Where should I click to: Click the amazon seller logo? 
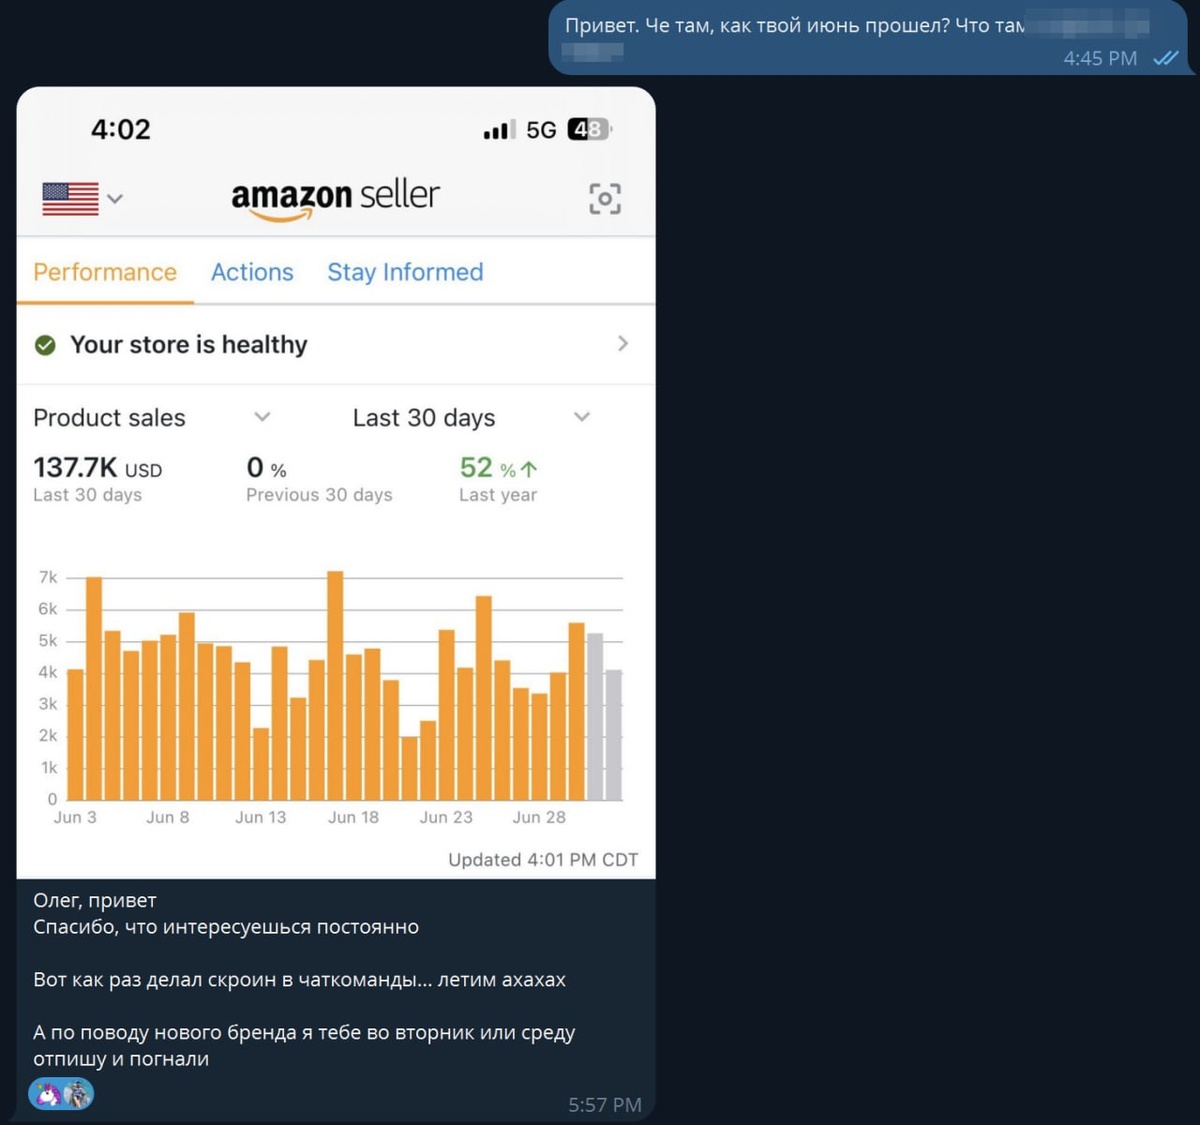(335, 197)
